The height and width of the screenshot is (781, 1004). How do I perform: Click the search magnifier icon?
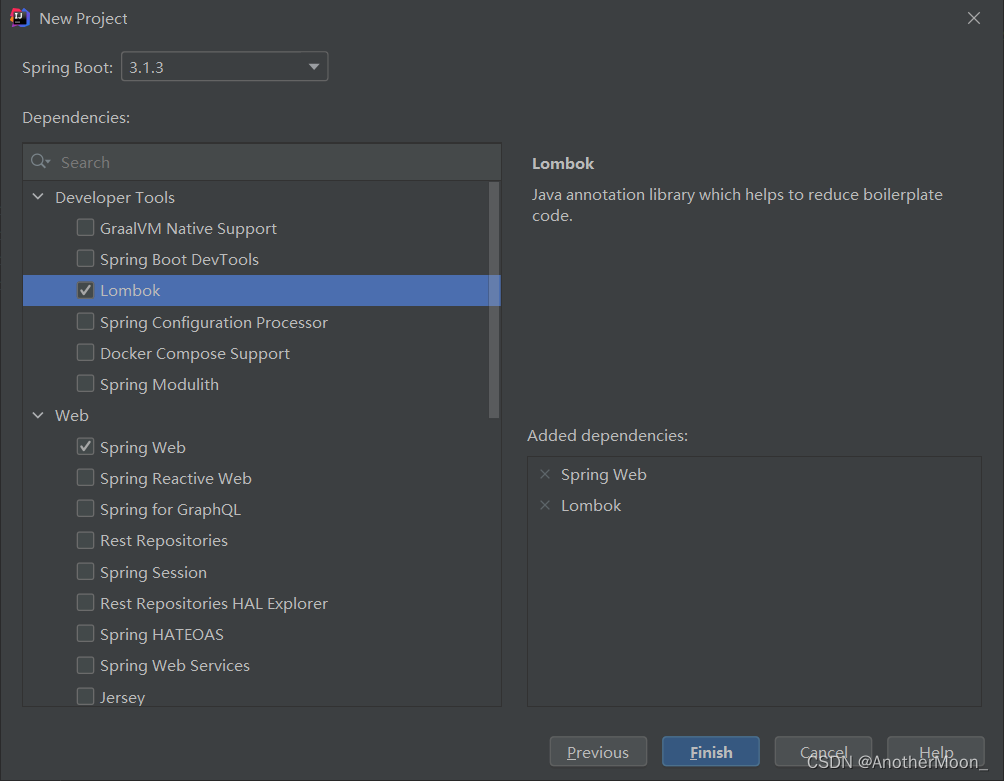coord(39,161)
